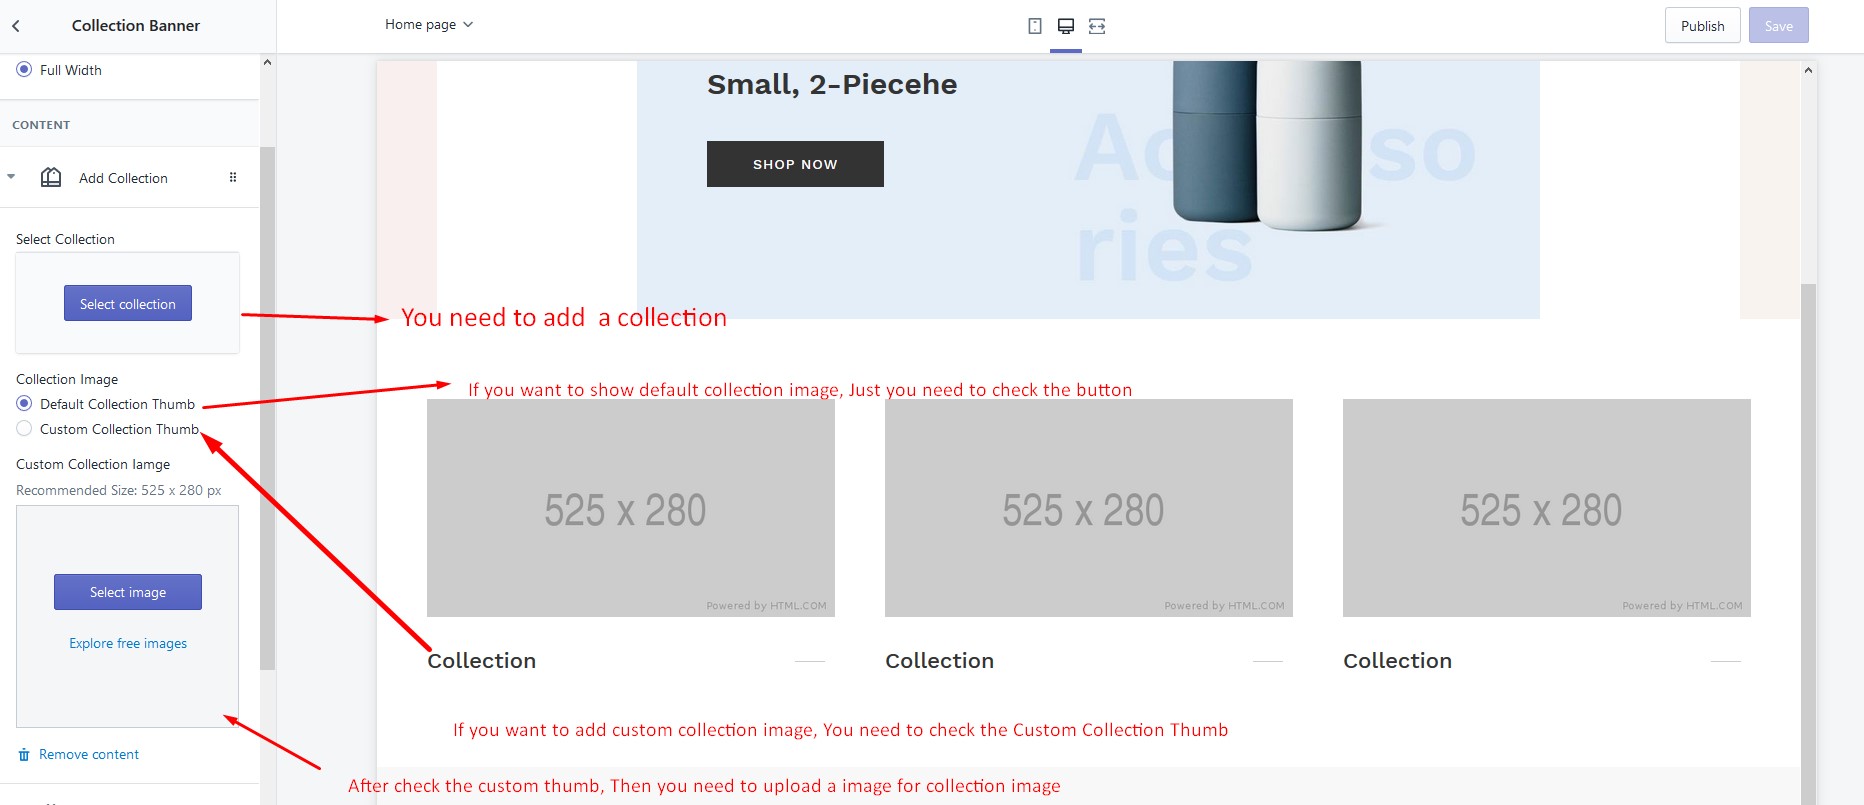Click the back arrow beside Collection Banner

pyautogui.click(x=16, y=26)
